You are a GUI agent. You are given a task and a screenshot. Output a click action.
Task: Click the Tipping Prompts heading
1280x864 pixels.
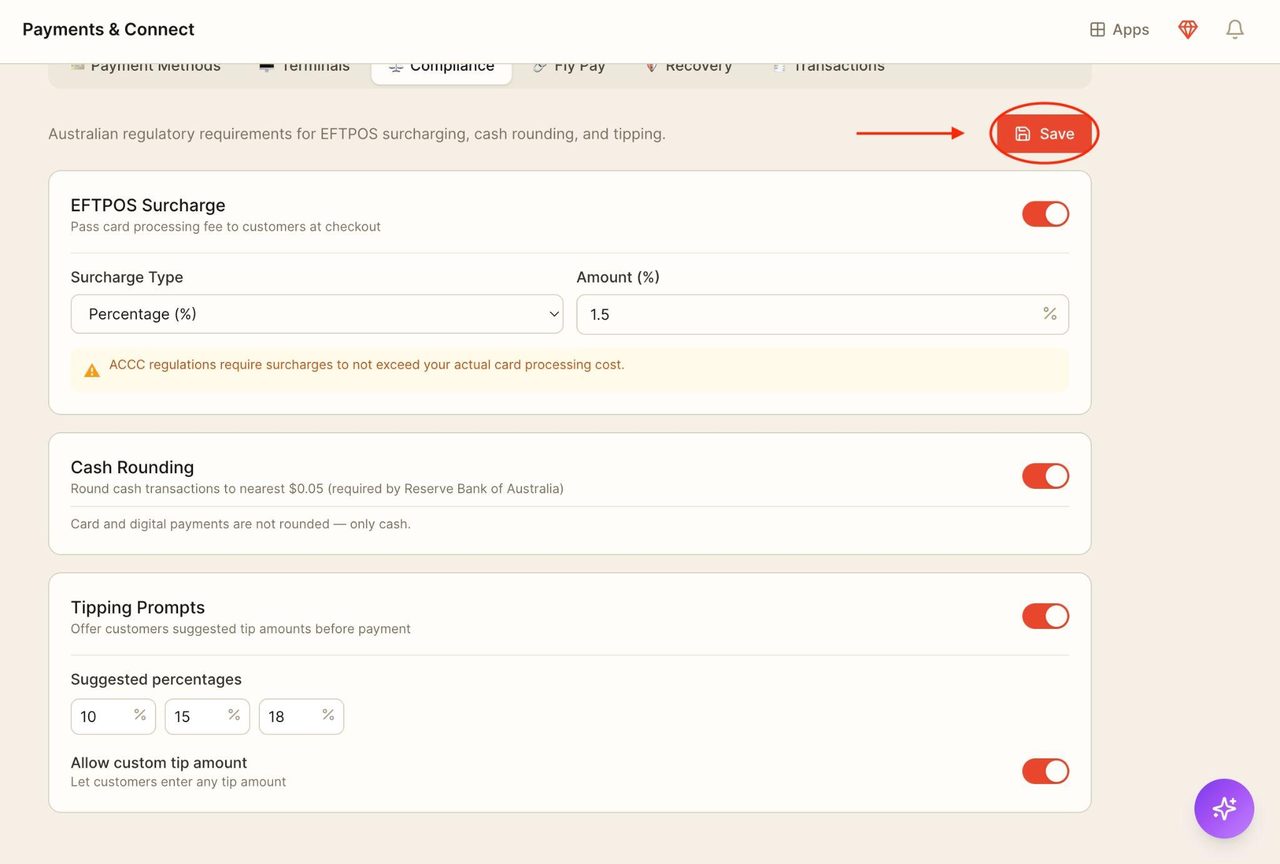pos(138,607)
